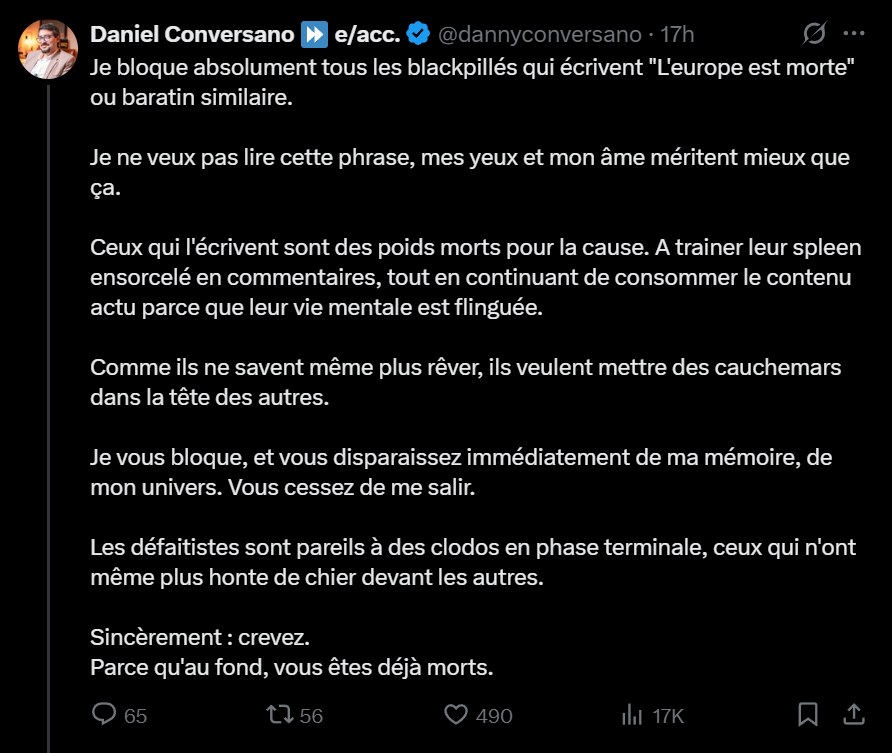Click the vertical thread line below avatar
Screen dimensions: 892x753
click(48, 400)
